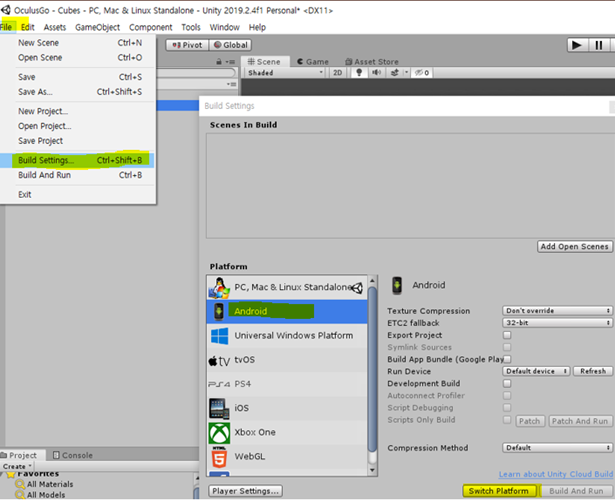Toggle Script Debugging checkbox
615x501 pixels.
(507, 408)
